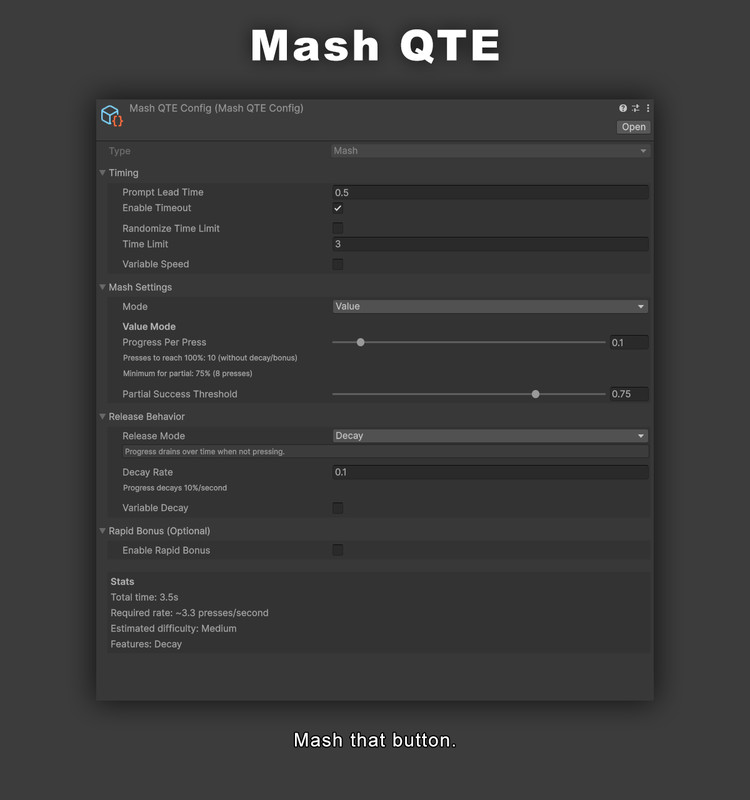Disable the Enable Timeout checkbox
This screenshot has height=800, width=750.
(340, 208)
